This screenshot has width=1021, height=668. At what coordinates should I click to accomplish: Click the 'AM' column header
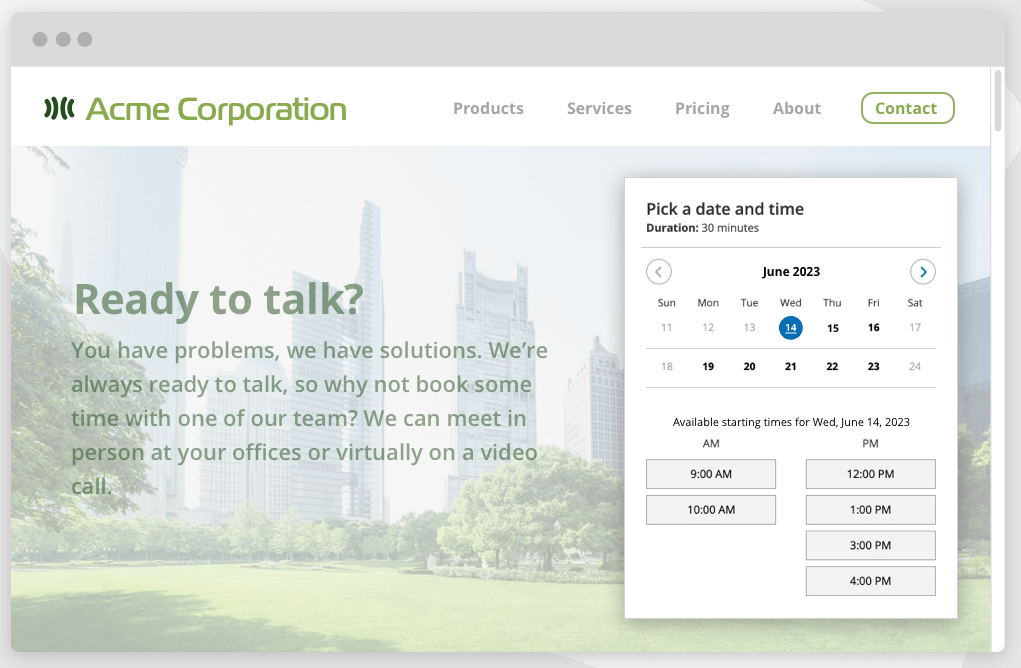click(x=711, y=443)
